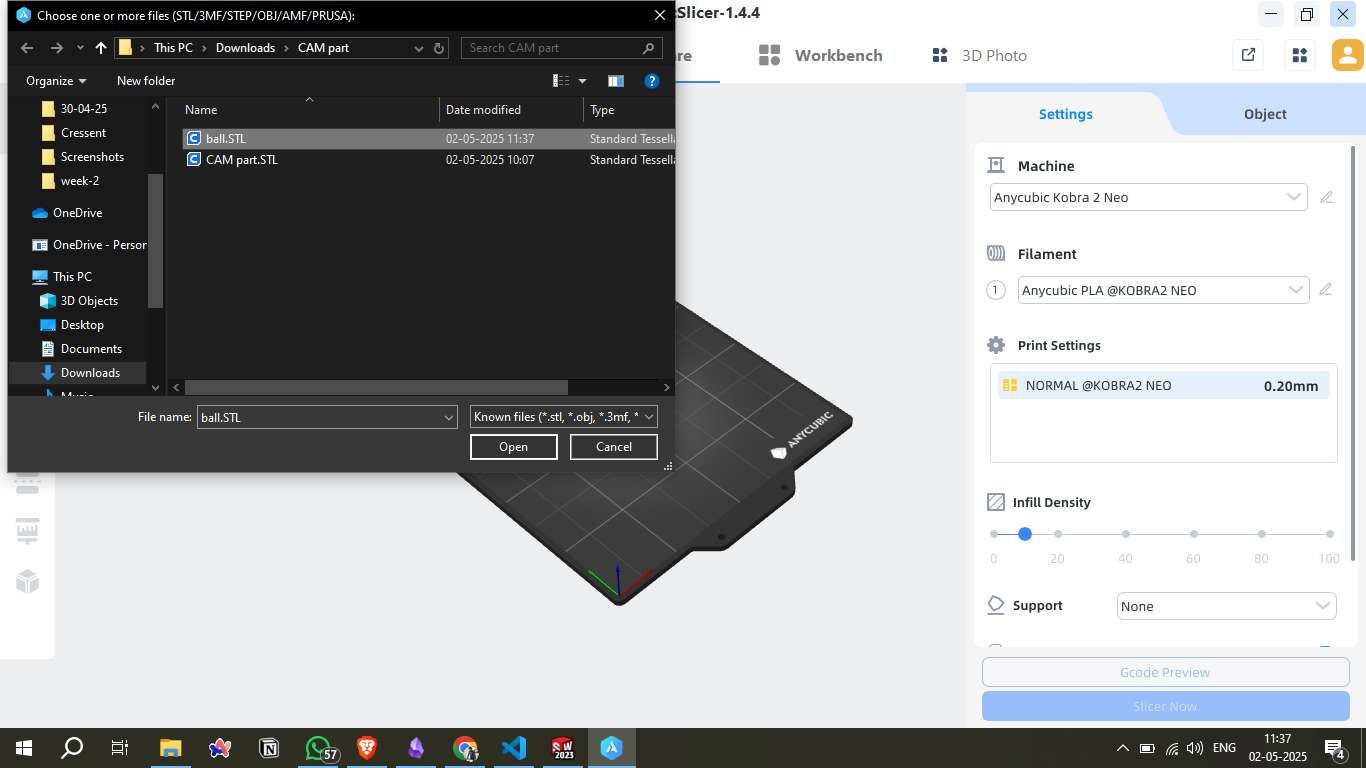The height and width of the screenshot is (768, 1366).
Task: Select the CAM part.STL file
Action: tap(428, 160)
